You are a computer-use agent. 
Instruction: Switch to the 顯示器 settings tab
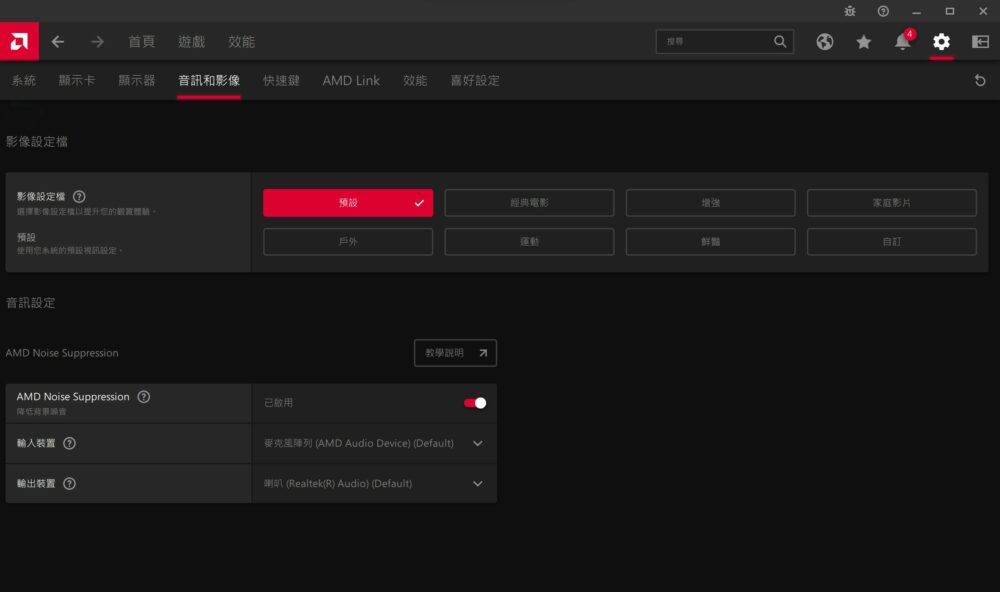[136, 80]
